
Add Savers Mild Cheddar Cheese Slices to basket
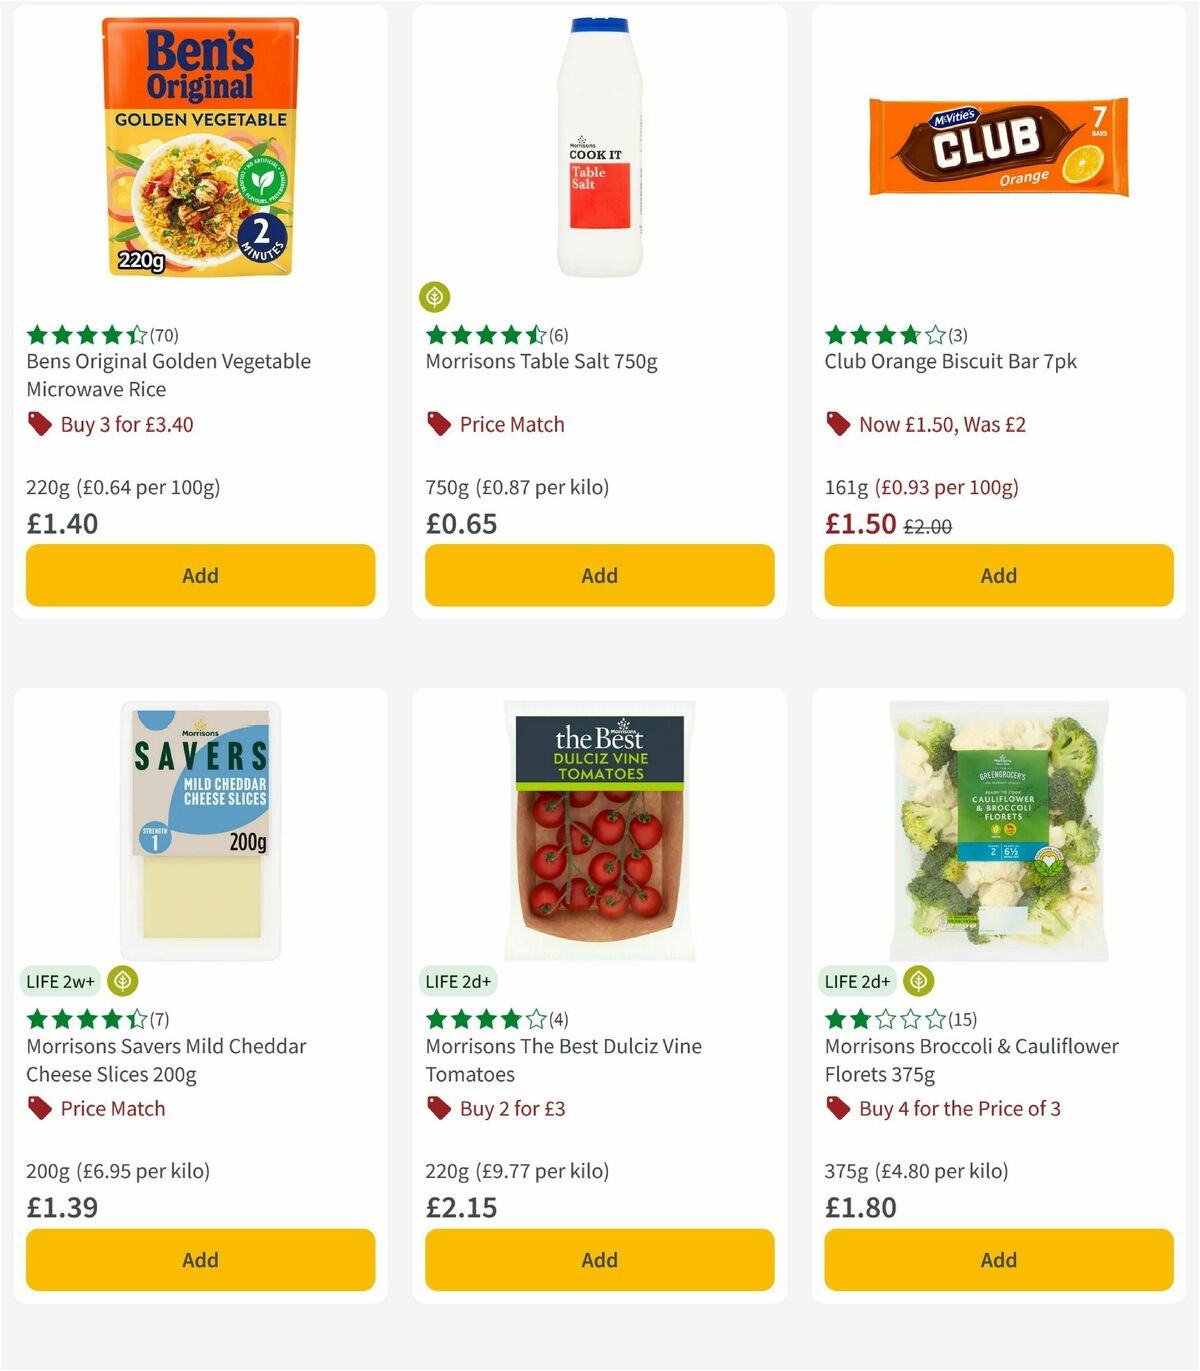coord(200,1259)
